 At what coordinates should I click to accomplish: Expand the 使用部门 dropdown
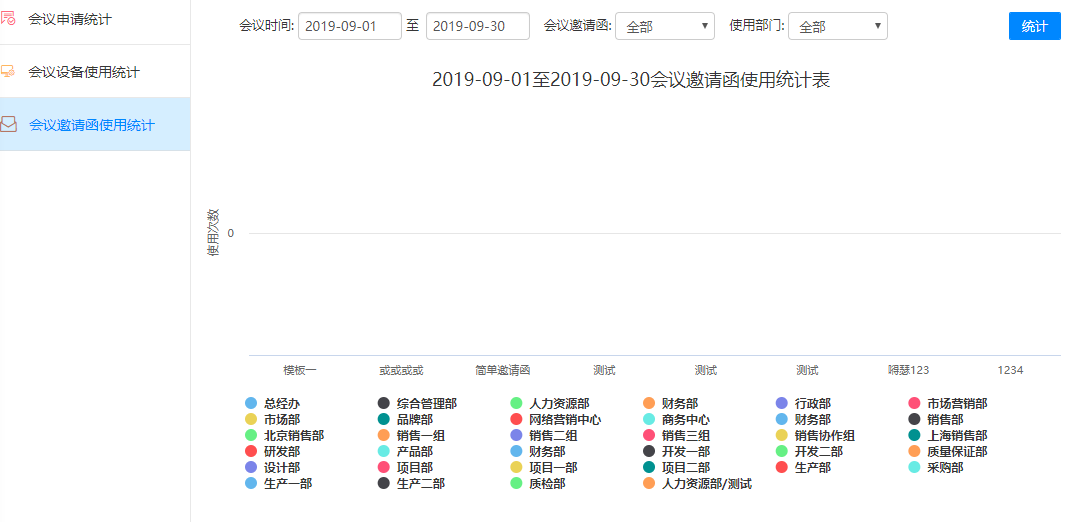837,27
